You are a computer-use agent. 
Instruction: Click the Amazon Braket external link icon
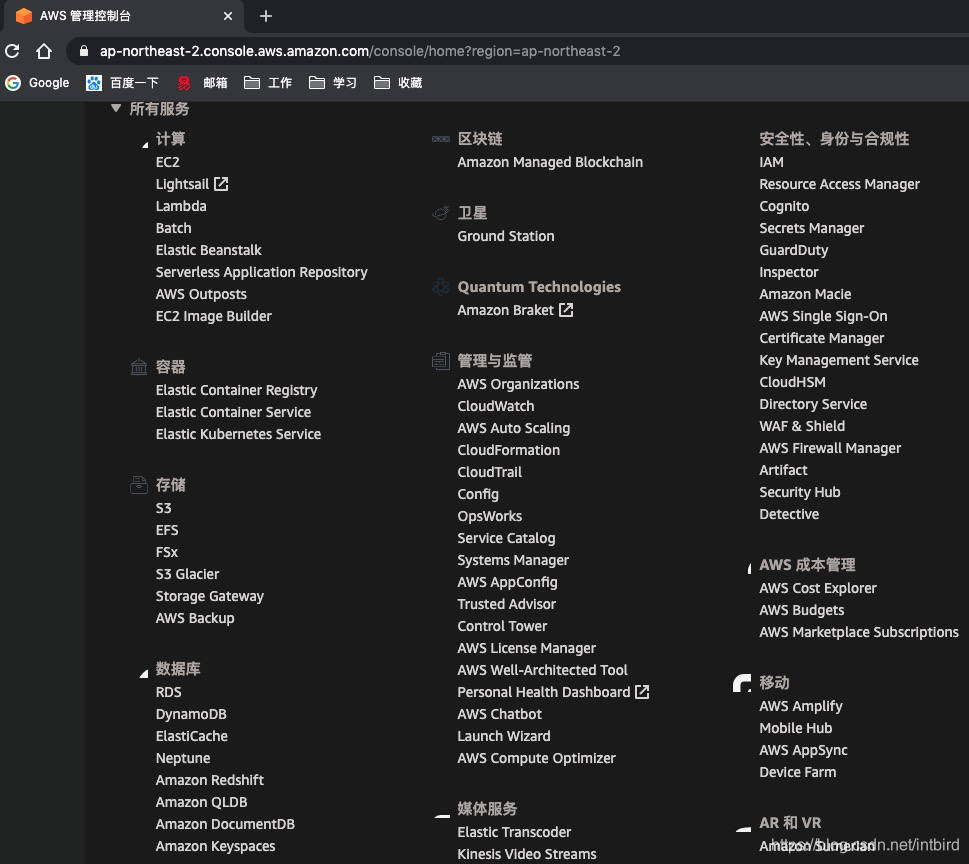(x=566, y=310)
